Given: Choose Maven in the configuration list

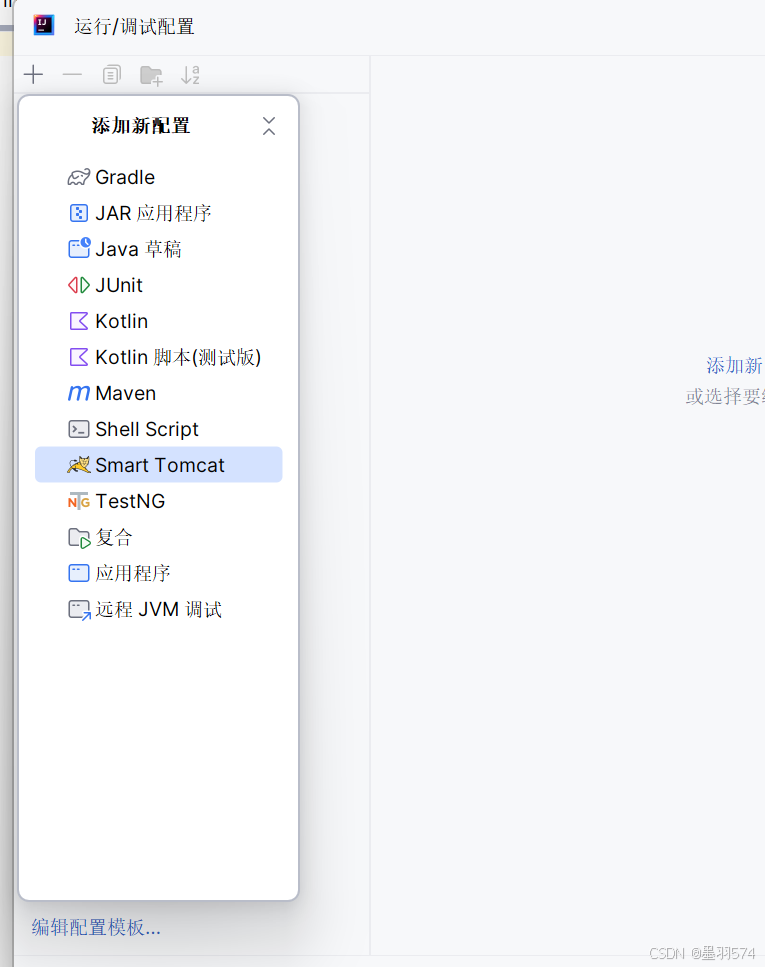Looking at the screenshot, I should click(159, 393).
